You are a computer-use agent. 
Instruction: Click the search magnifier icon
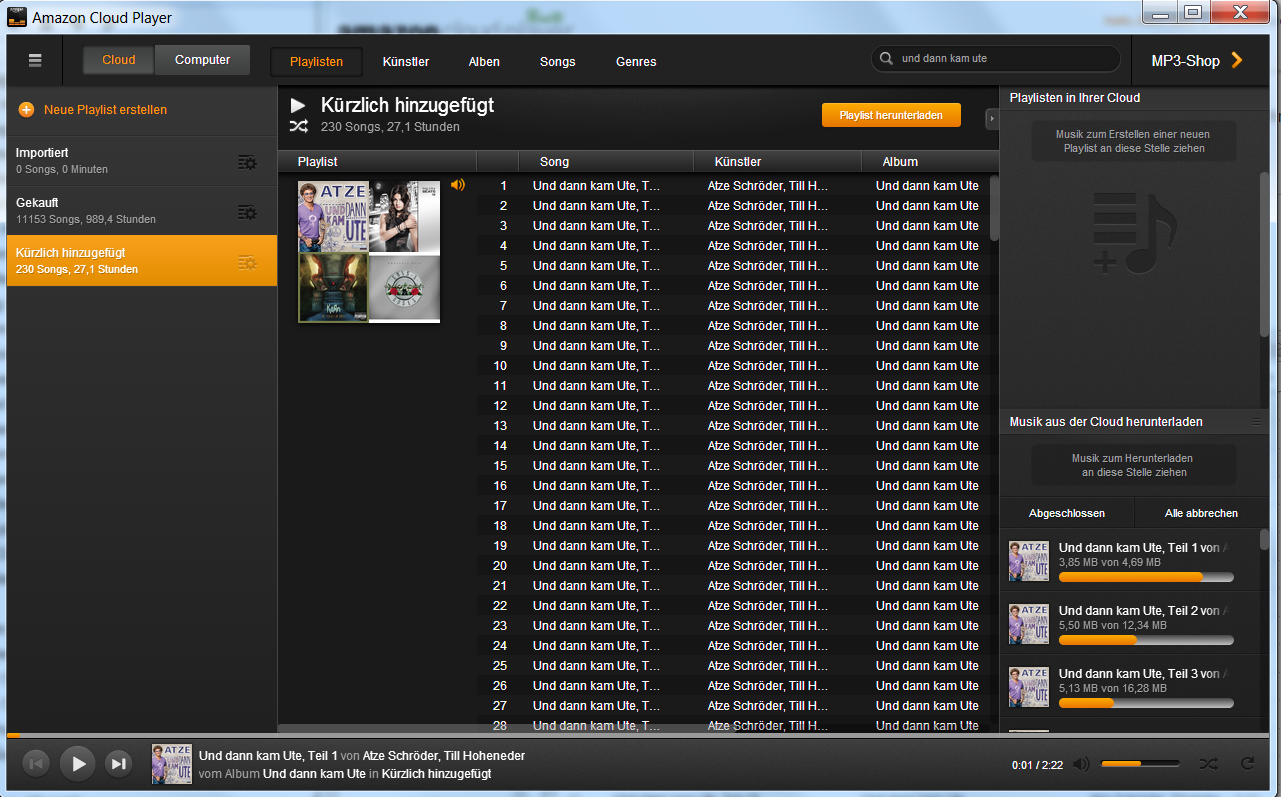[x=886, y=59]
